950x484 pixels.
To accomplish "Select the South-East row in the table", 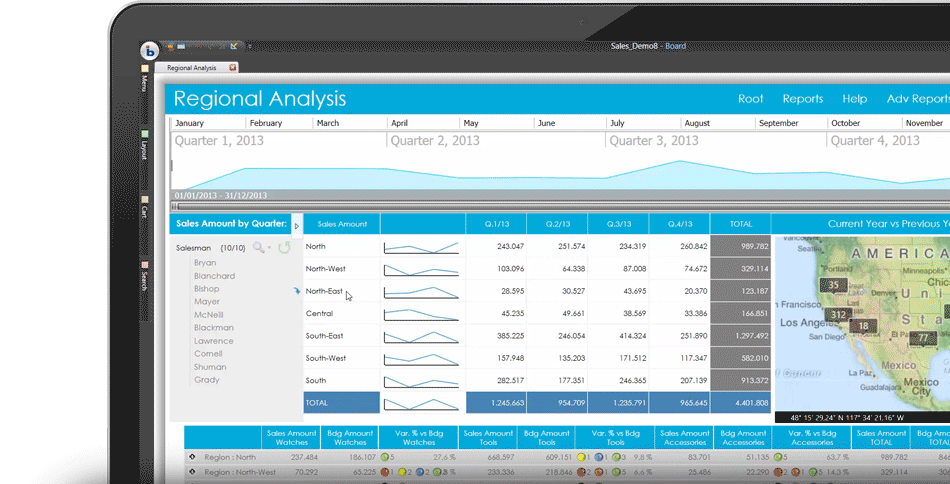I will coord(325,336).
